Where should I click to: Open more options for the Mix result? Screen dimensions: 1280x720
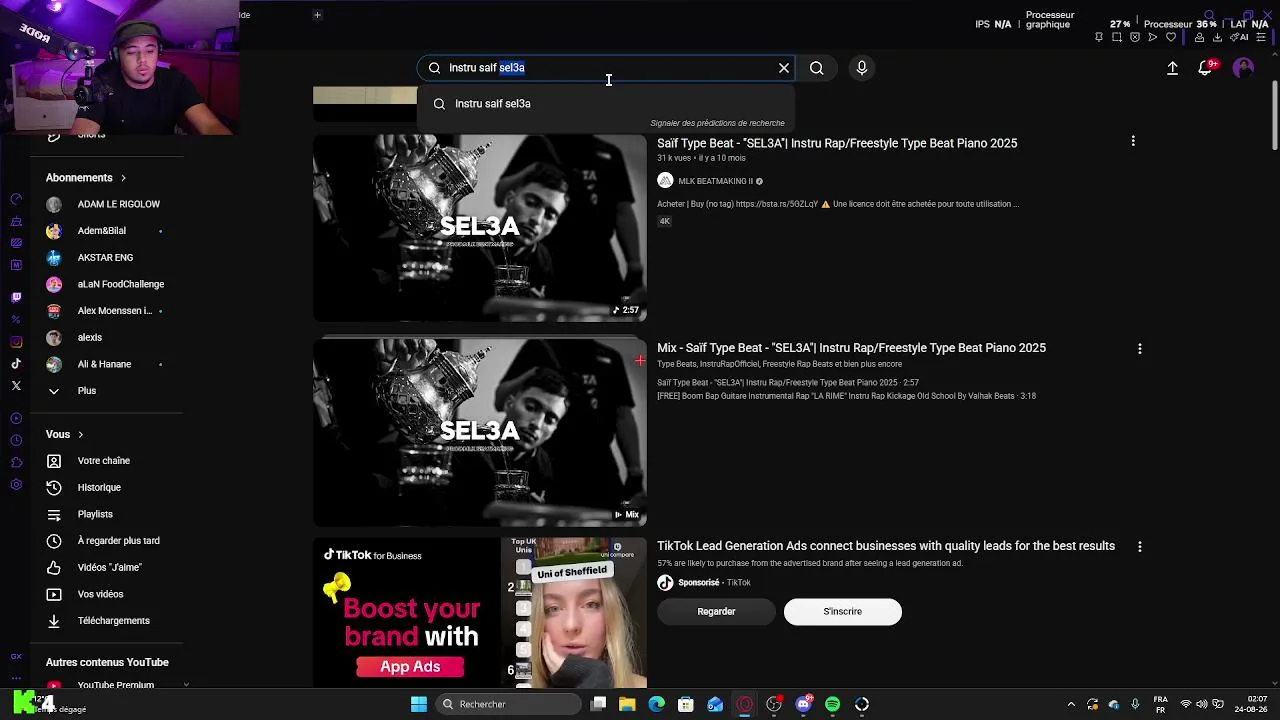point(1139,349)
